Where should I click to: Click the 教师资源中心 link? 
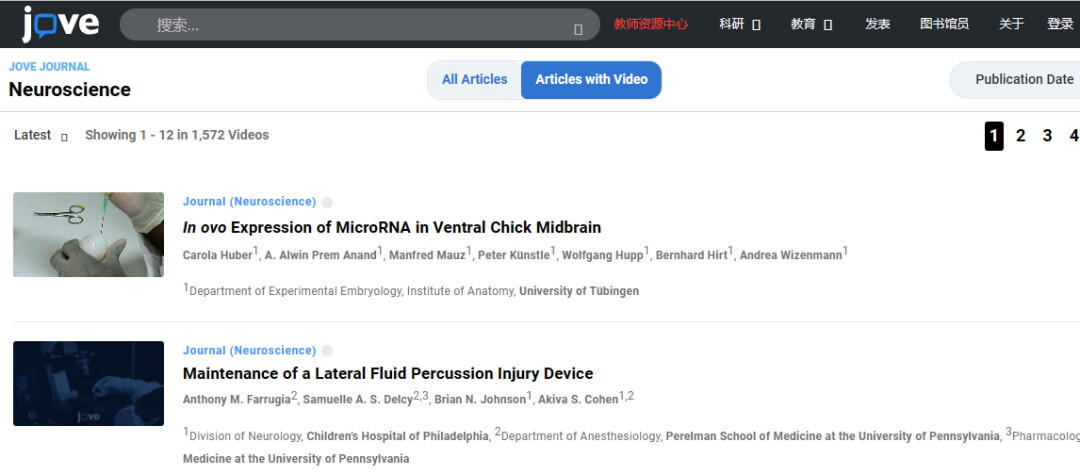click(x=651, y=24)
